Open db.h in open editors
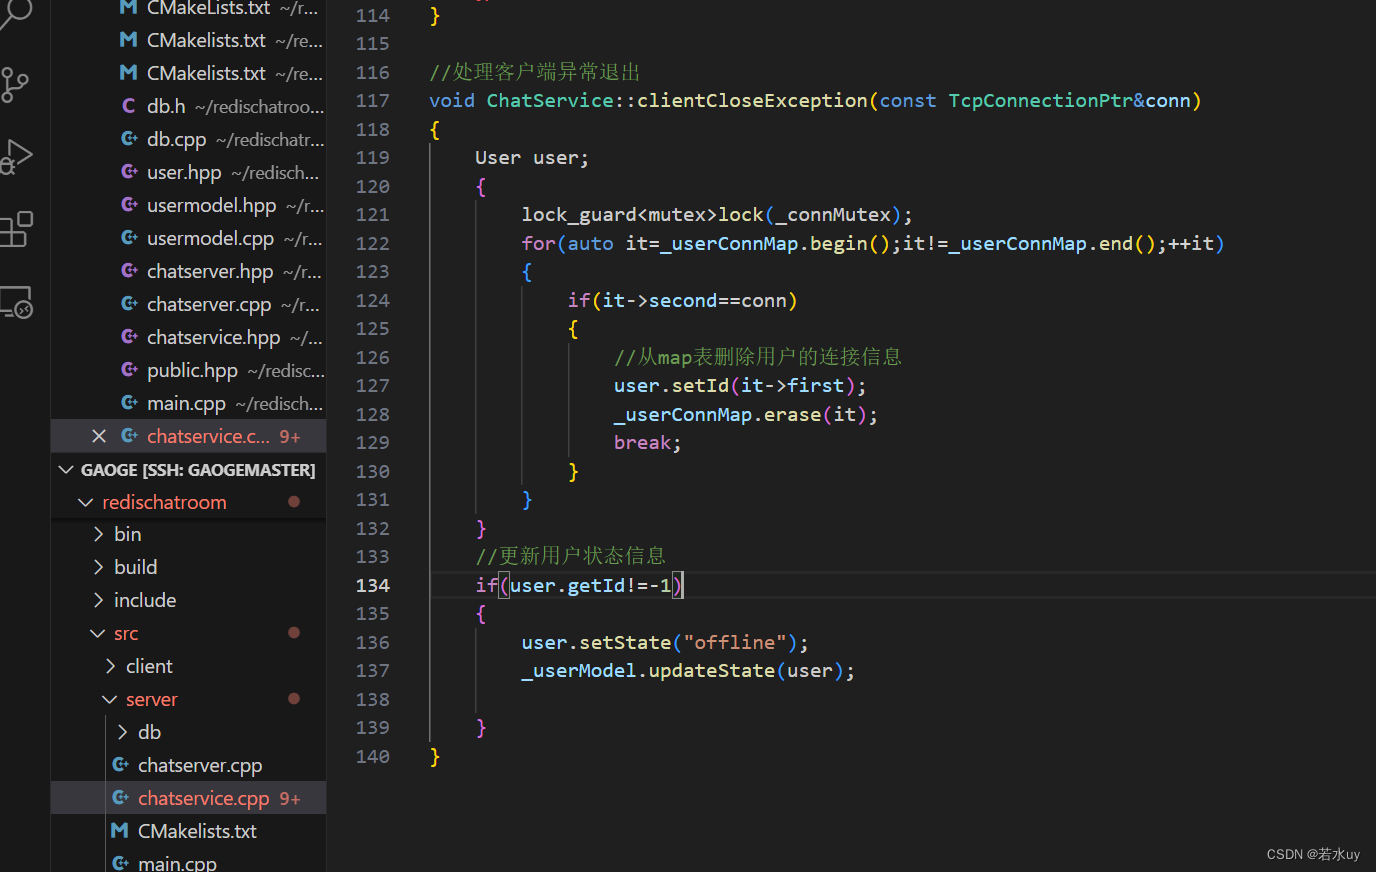This screenshot has height=872, width=1376. [x=188, y=106]
